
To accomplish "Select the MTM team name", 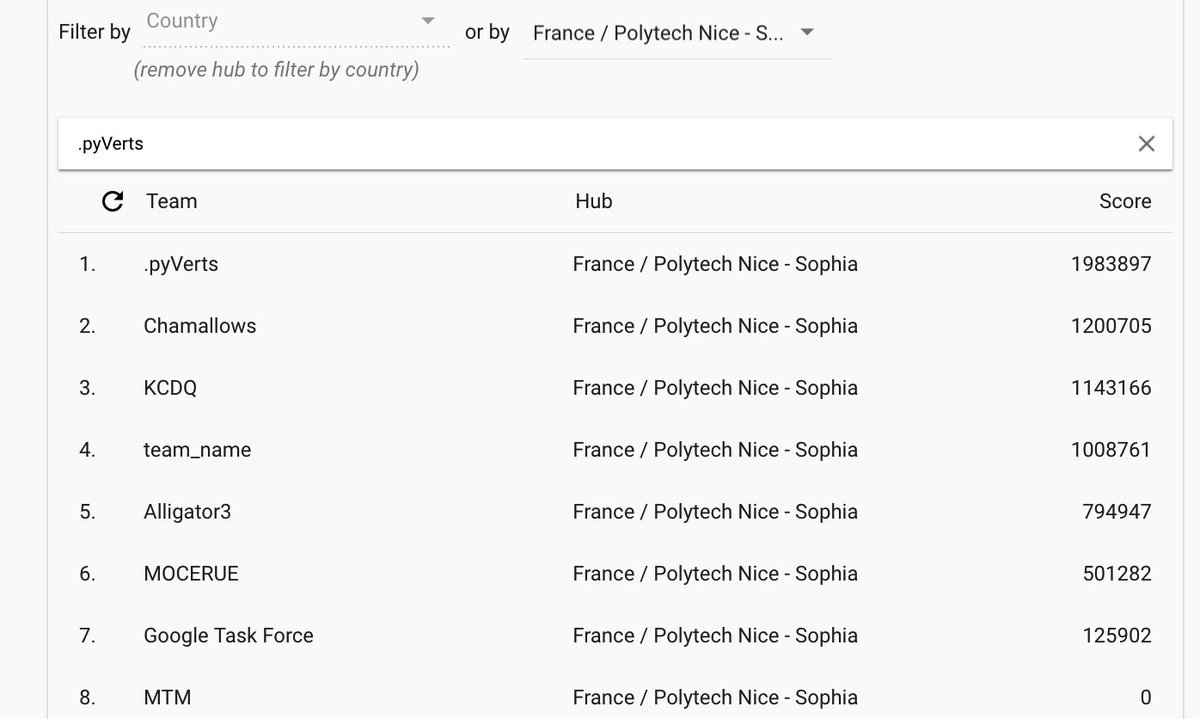I will coord(167,698).
